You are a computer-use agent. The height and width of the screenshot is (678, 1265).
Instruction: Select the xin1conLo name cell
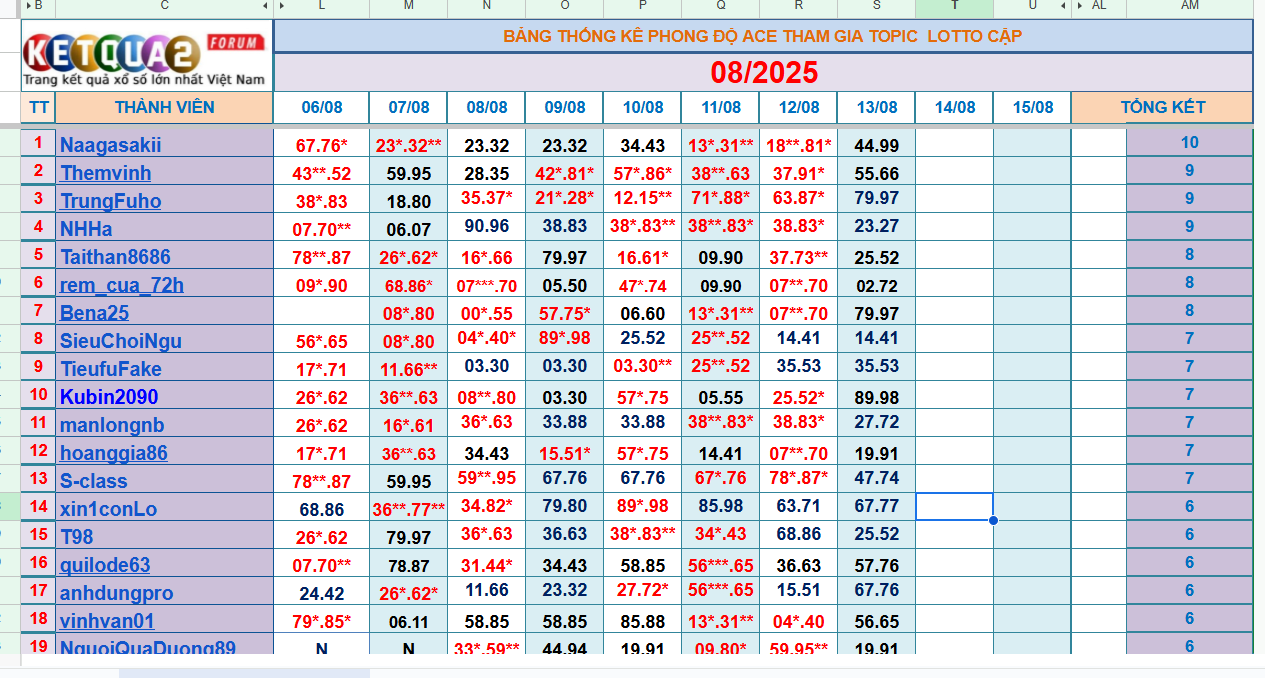(164, 508)
